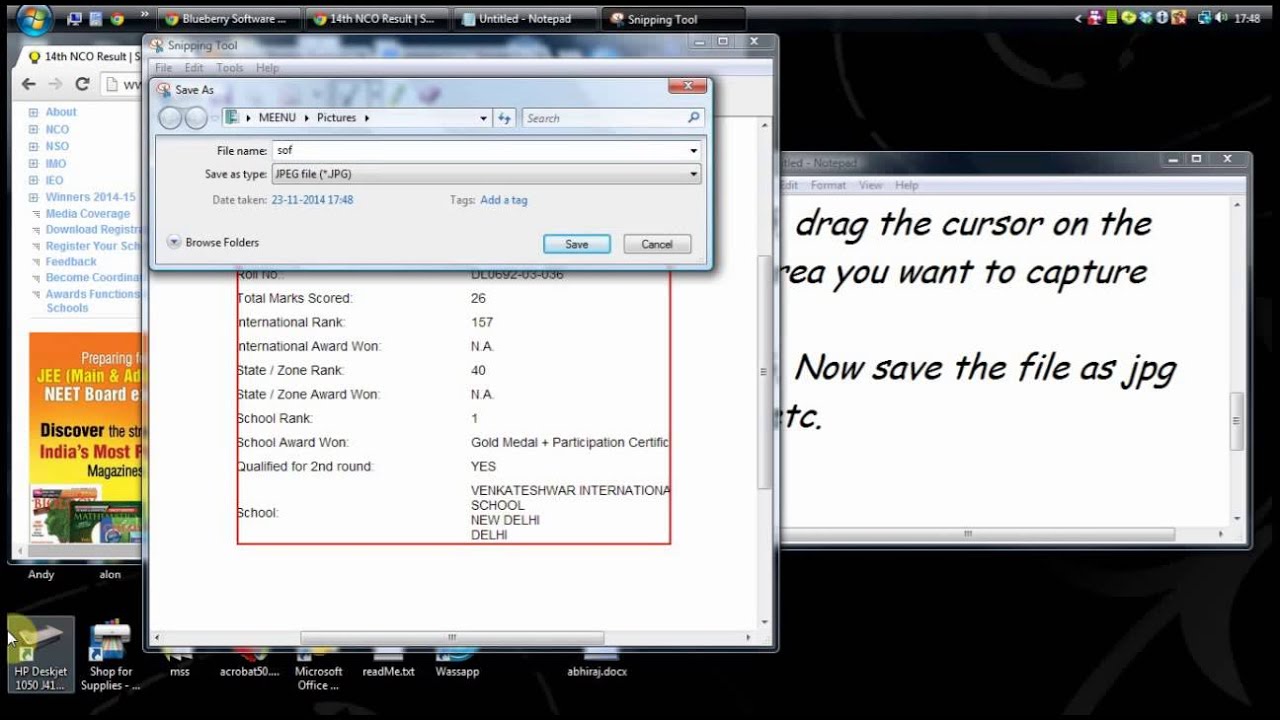Screen dimensions: 1280x720
Task: Click Pictures in the Save As breadcrumb
Action: tap(336, 118)
